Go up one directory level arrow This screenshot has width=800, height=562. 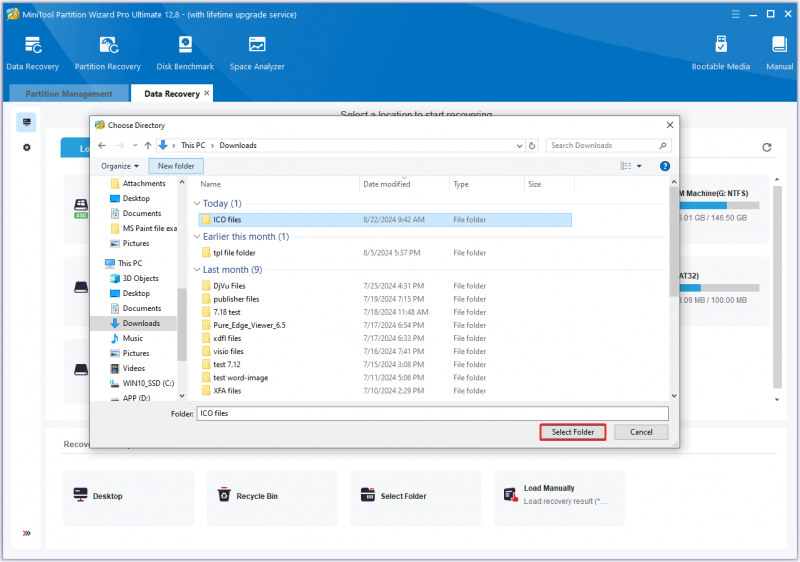[x=147, y=145]
